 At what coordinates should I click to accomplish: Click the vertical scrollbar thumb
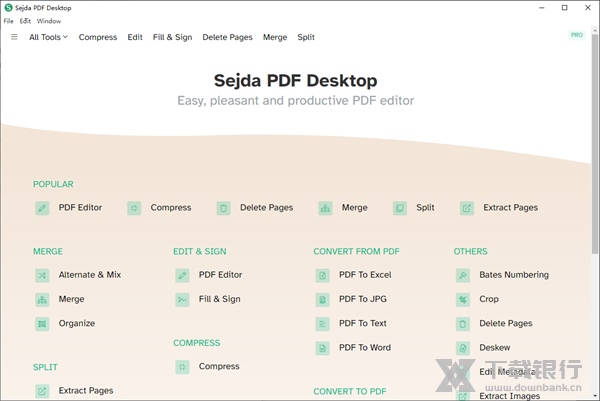pyautogui.click(x=595, y=143)
